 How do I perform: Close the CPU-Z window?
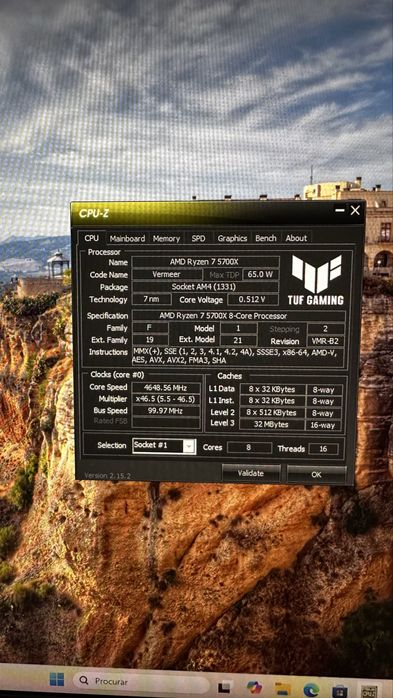point(355,211)
